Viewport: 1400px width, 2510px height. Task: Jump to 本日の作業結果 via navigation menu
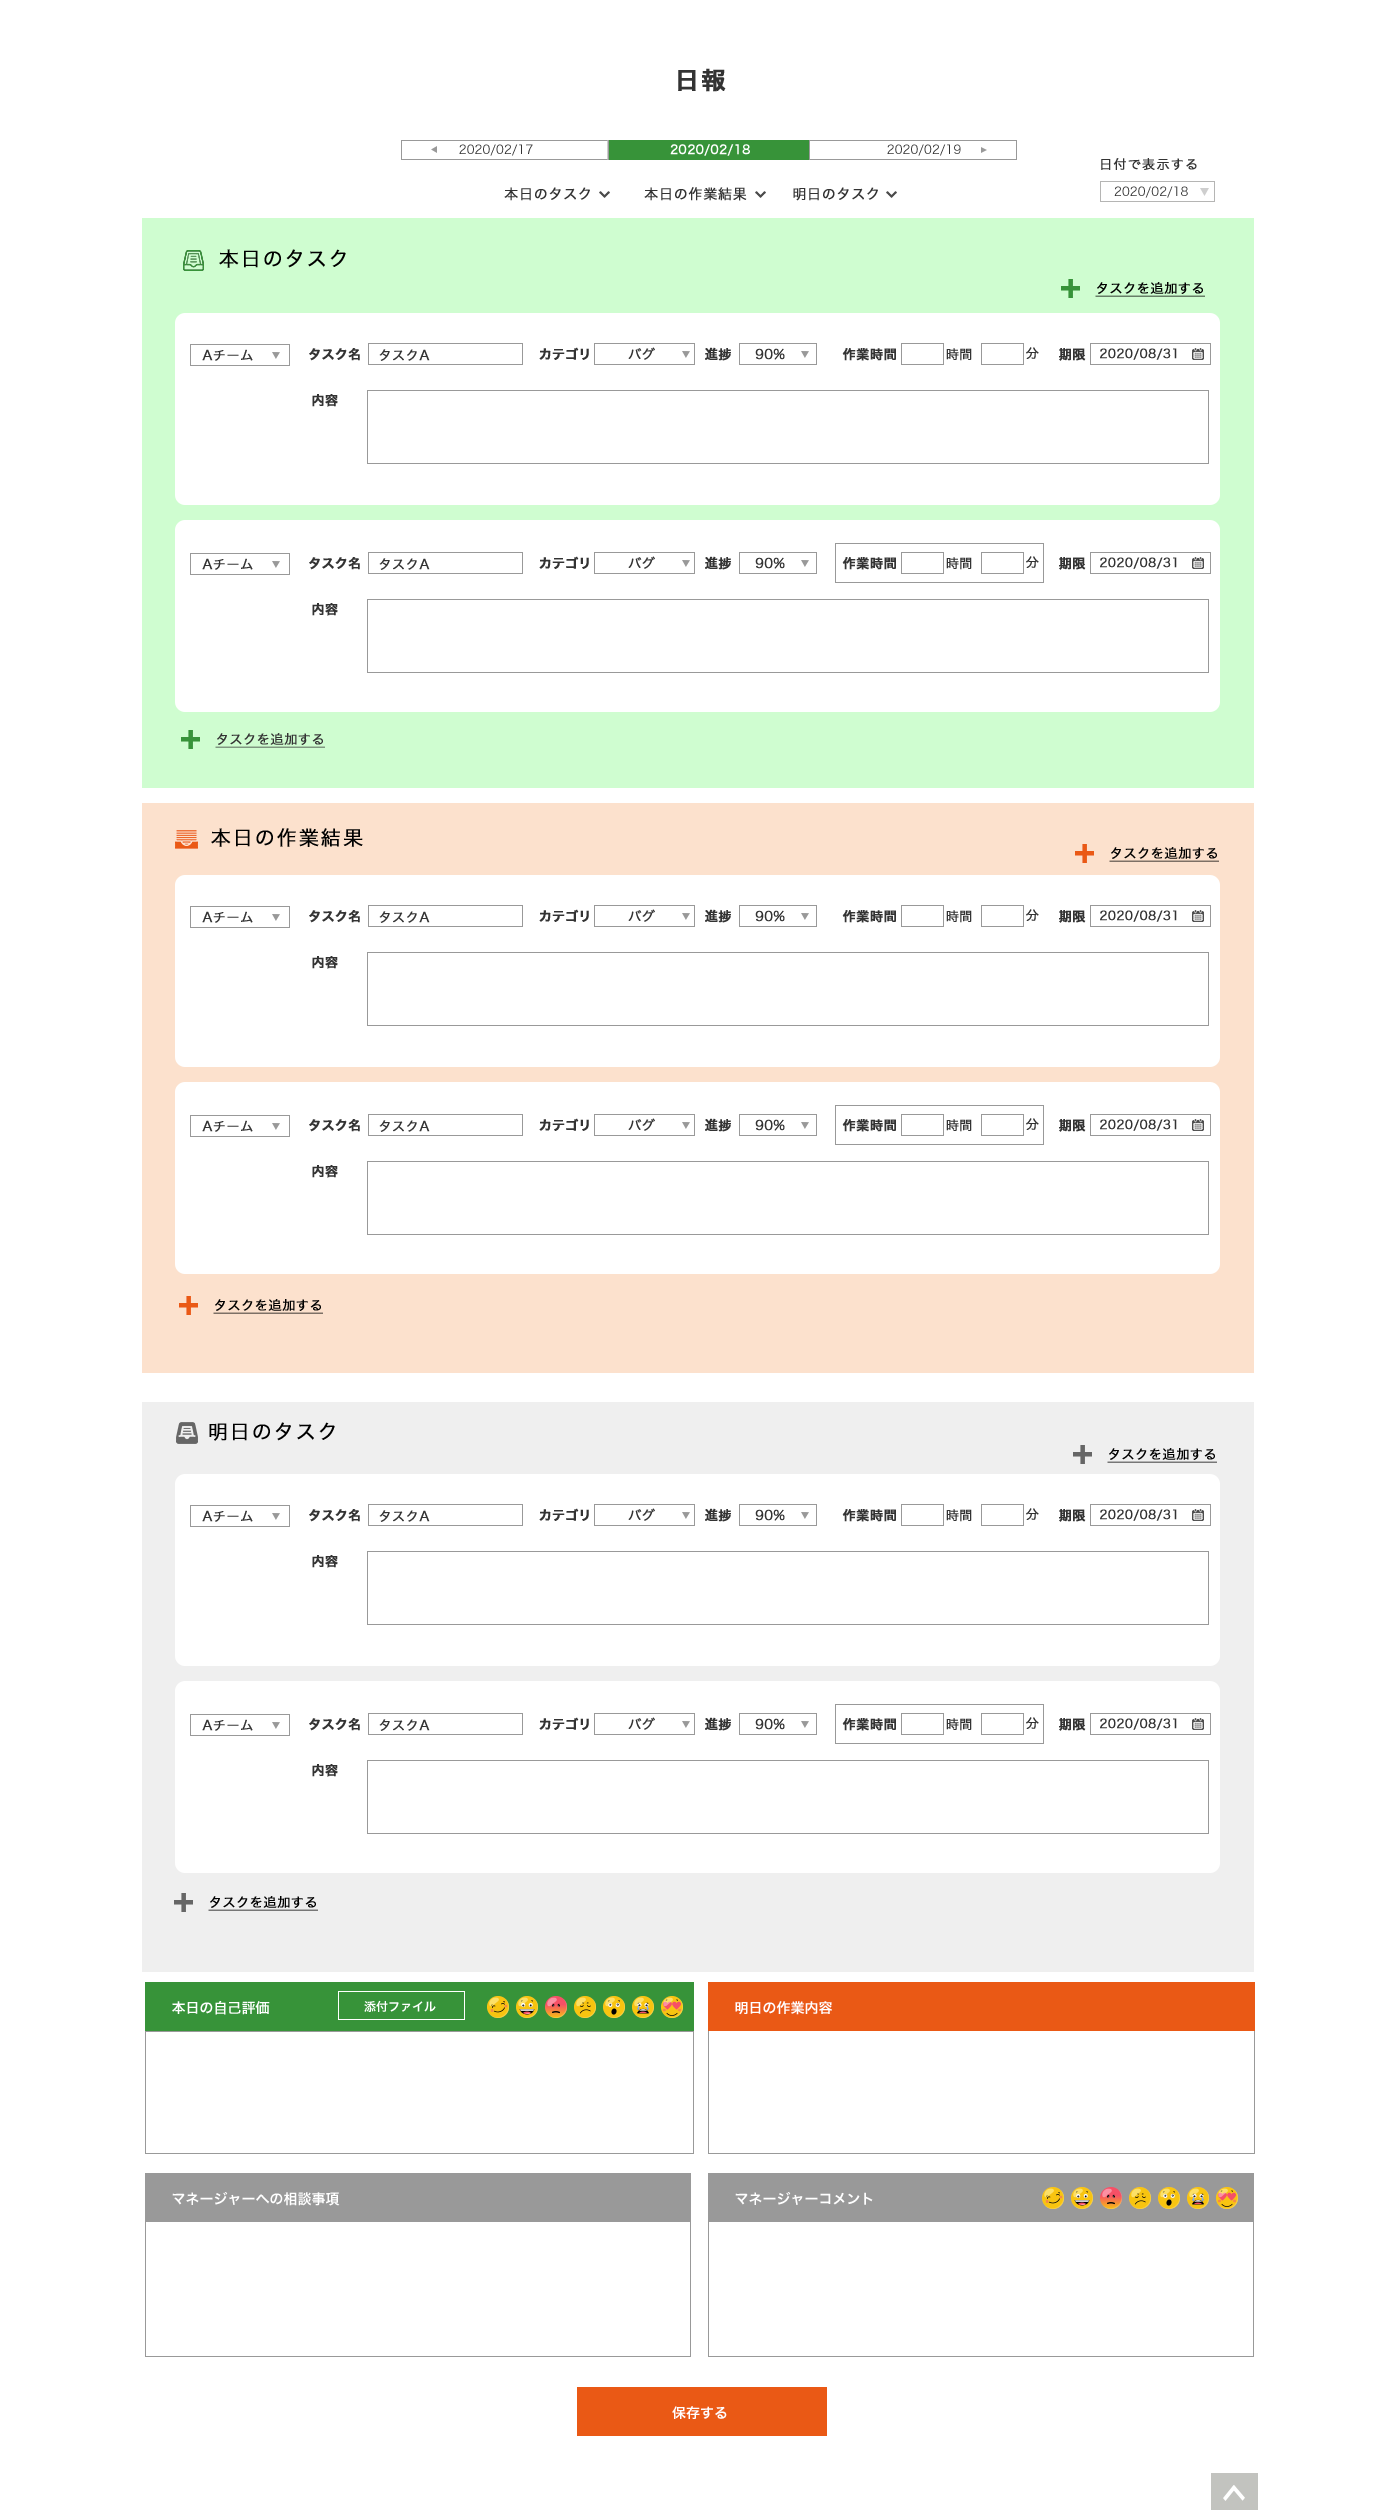[x=705, y=194]
